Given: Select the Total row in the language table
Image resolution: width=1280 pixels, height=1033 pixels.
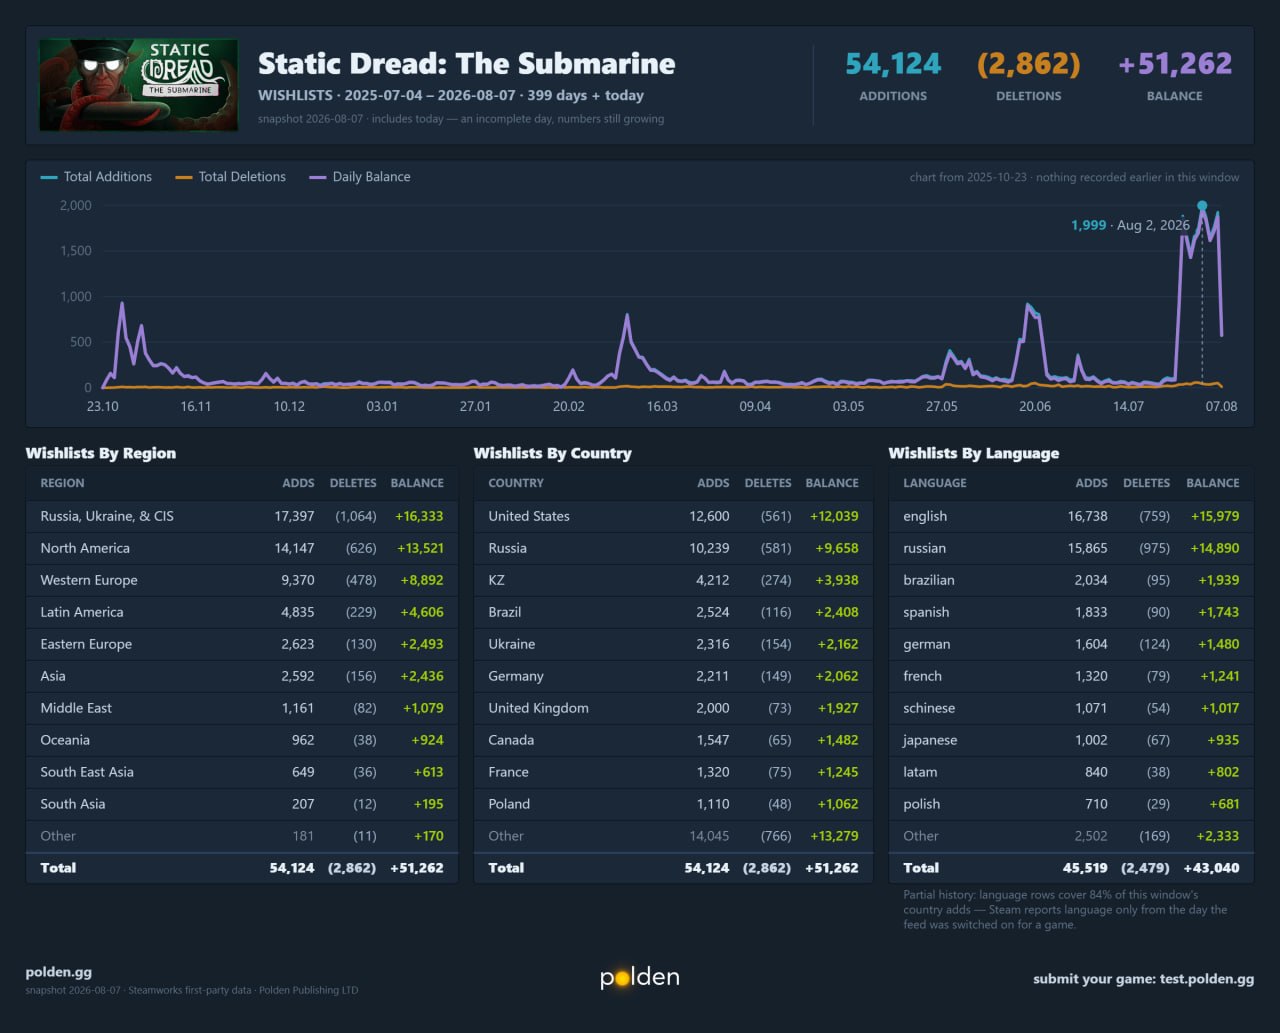Looking at the screenshot, I should [x=1071, y=868].
